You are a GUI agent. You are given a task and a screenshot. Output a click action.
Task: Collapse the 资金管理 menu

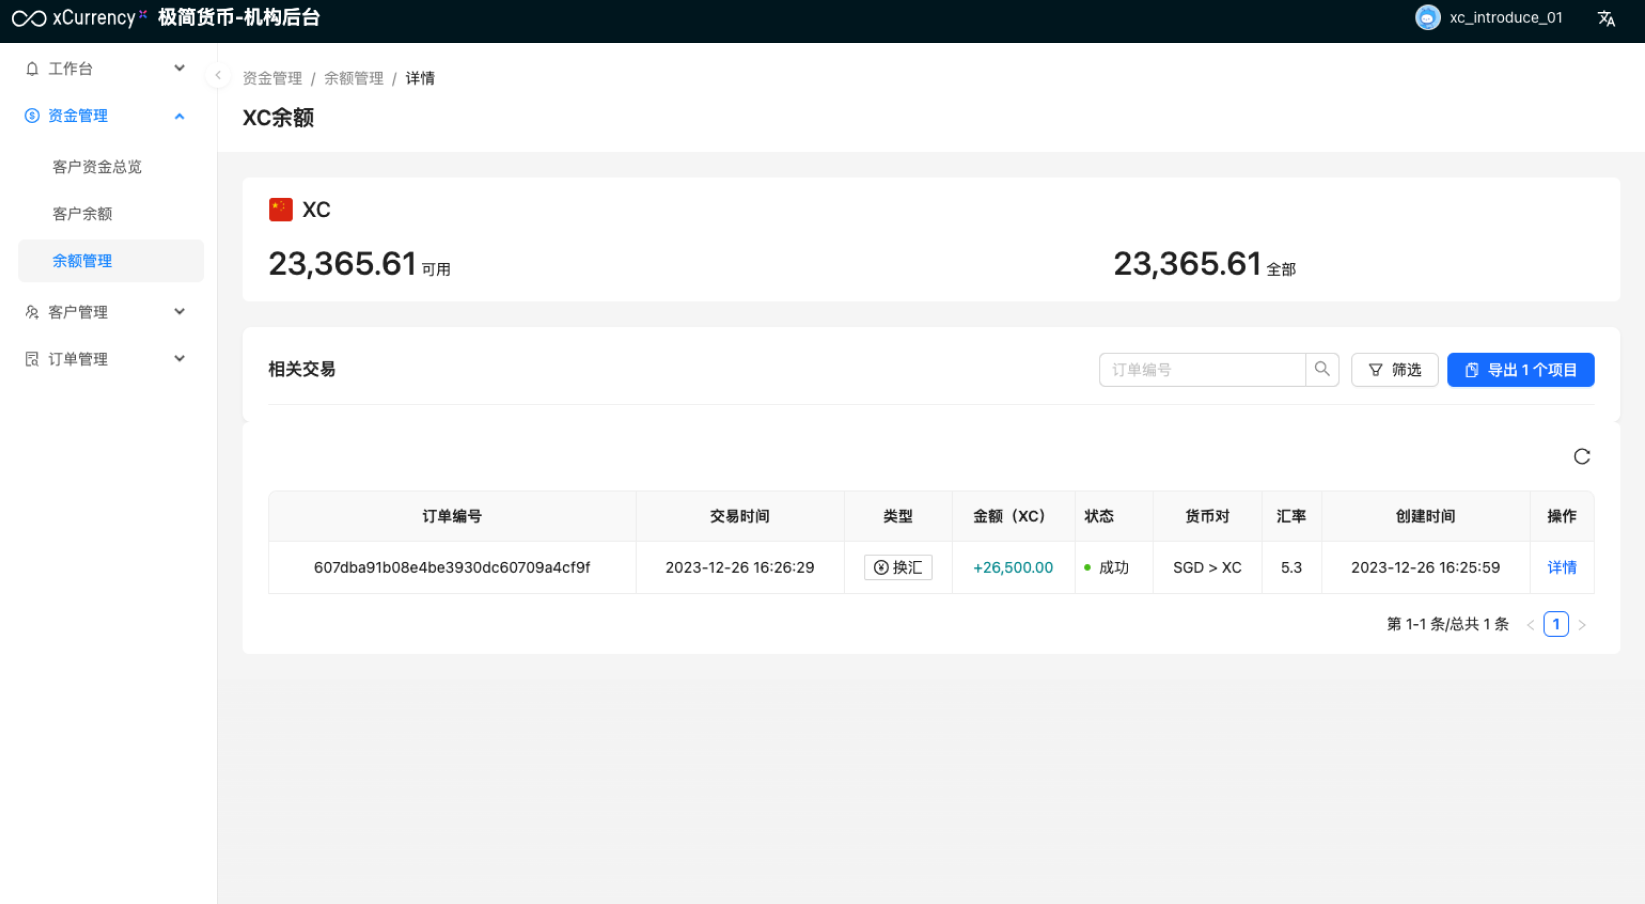click(x=105, y=116)
